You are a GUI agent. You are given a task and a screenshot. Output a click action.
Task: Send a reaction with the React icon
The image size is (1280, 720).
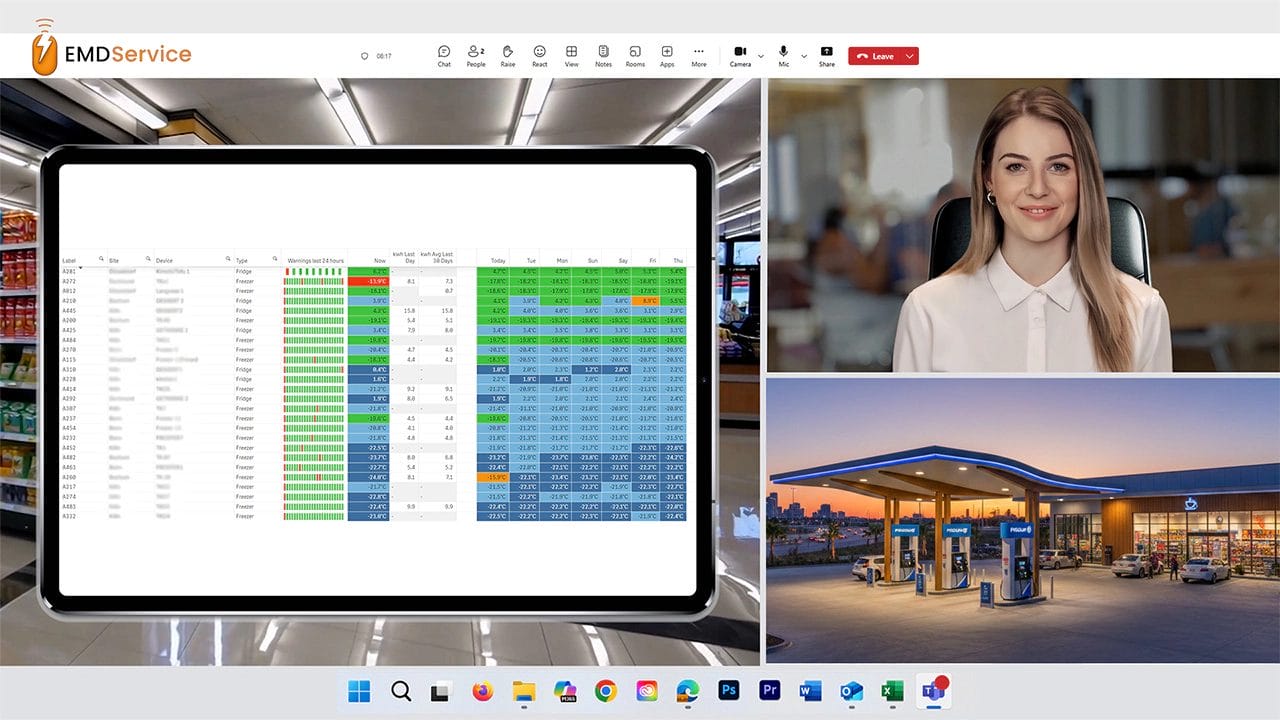click(539, 52)
